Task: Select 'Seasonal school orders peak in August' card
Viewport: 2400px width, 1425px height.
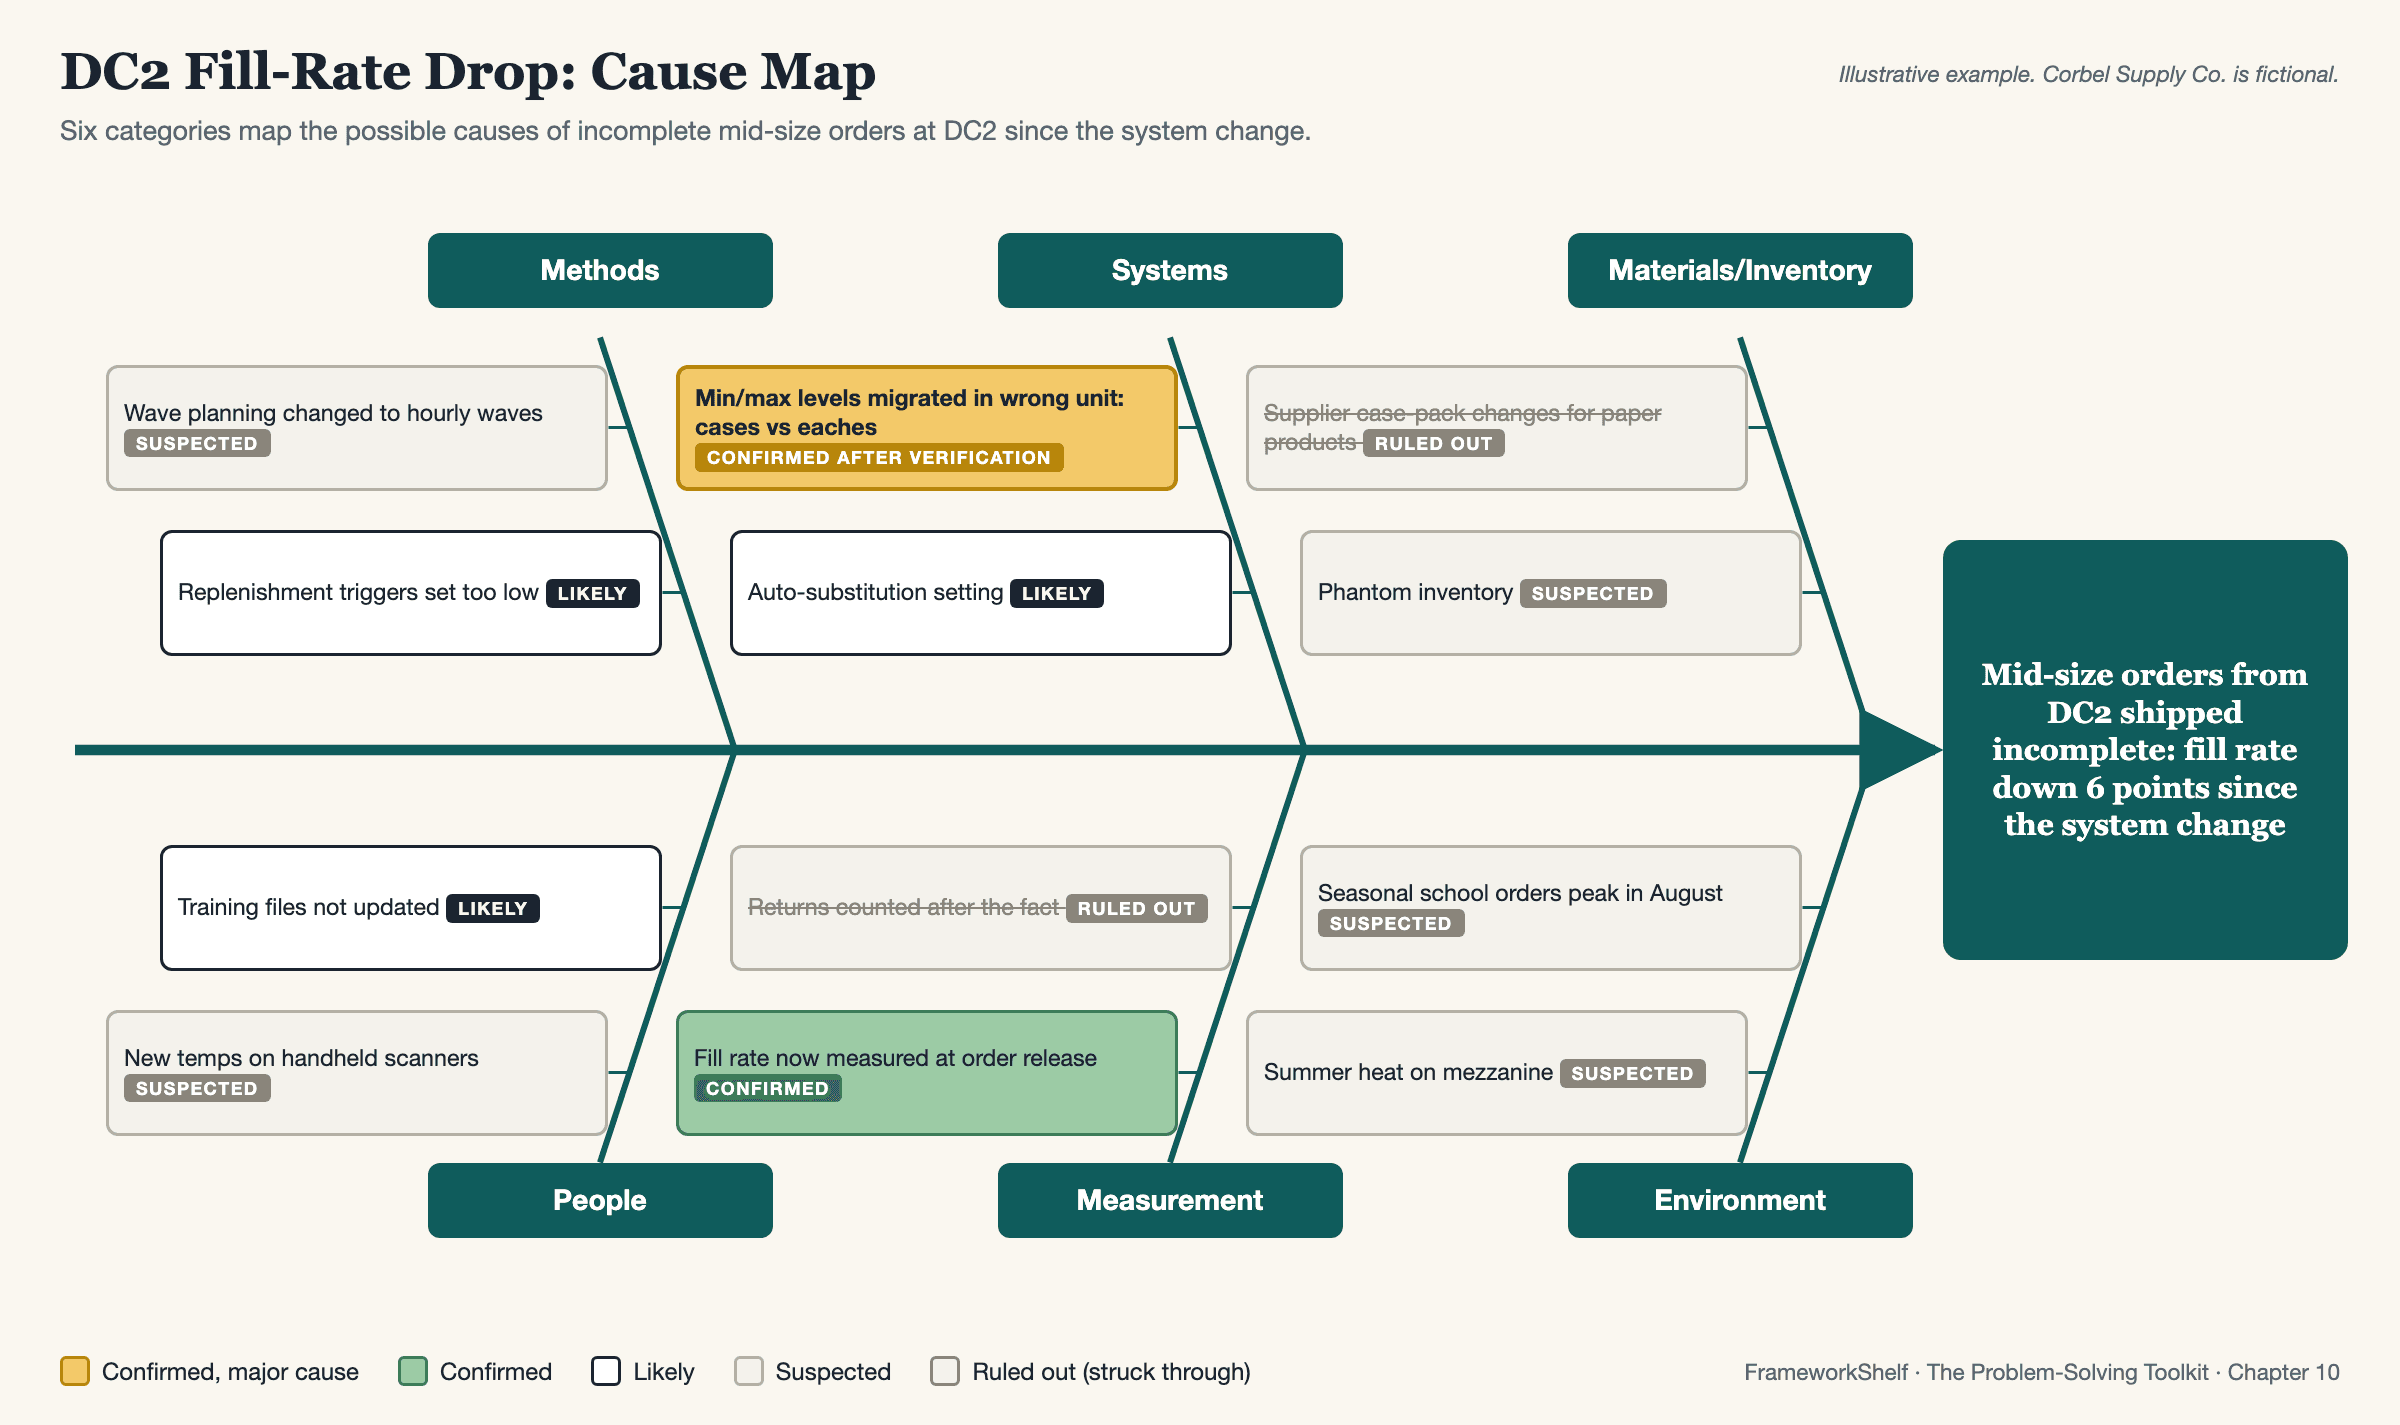Action: pyautogui.click(x=1551, y=908)
